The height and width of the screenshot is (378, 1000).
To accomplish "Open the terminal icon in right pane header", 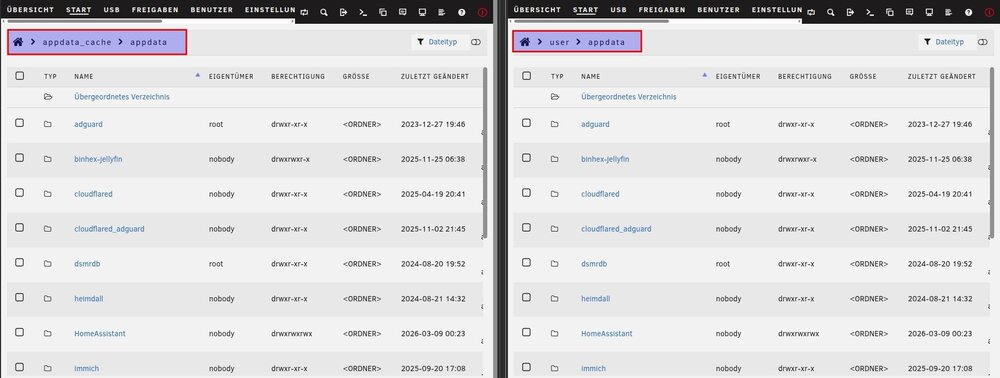I will [x=870, y=12].
